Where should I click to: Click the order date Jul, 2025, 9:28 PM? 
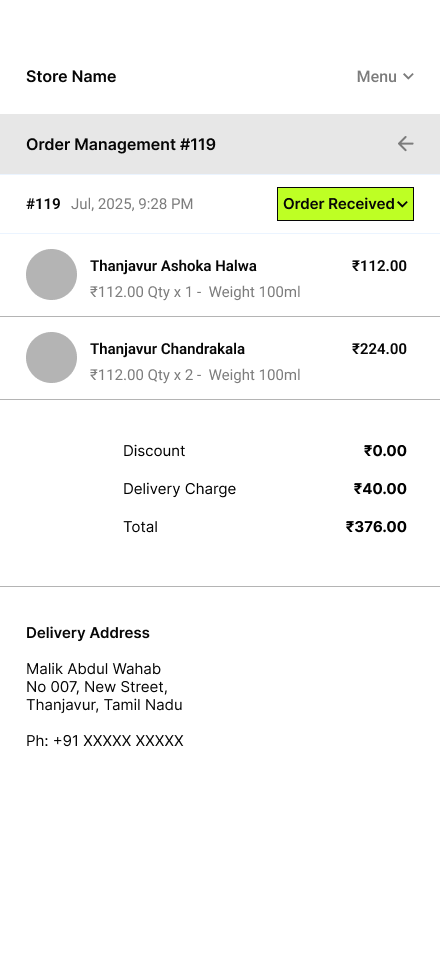[132, 204]
